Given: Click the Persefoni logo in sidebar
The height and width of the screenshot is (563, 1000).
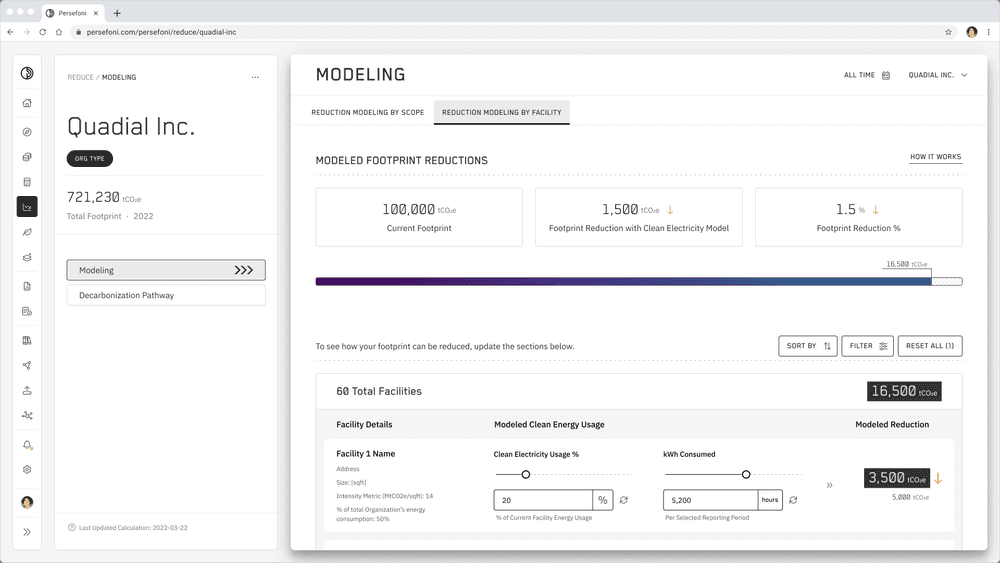Looking at the screenshot, I should pos(27,73).
